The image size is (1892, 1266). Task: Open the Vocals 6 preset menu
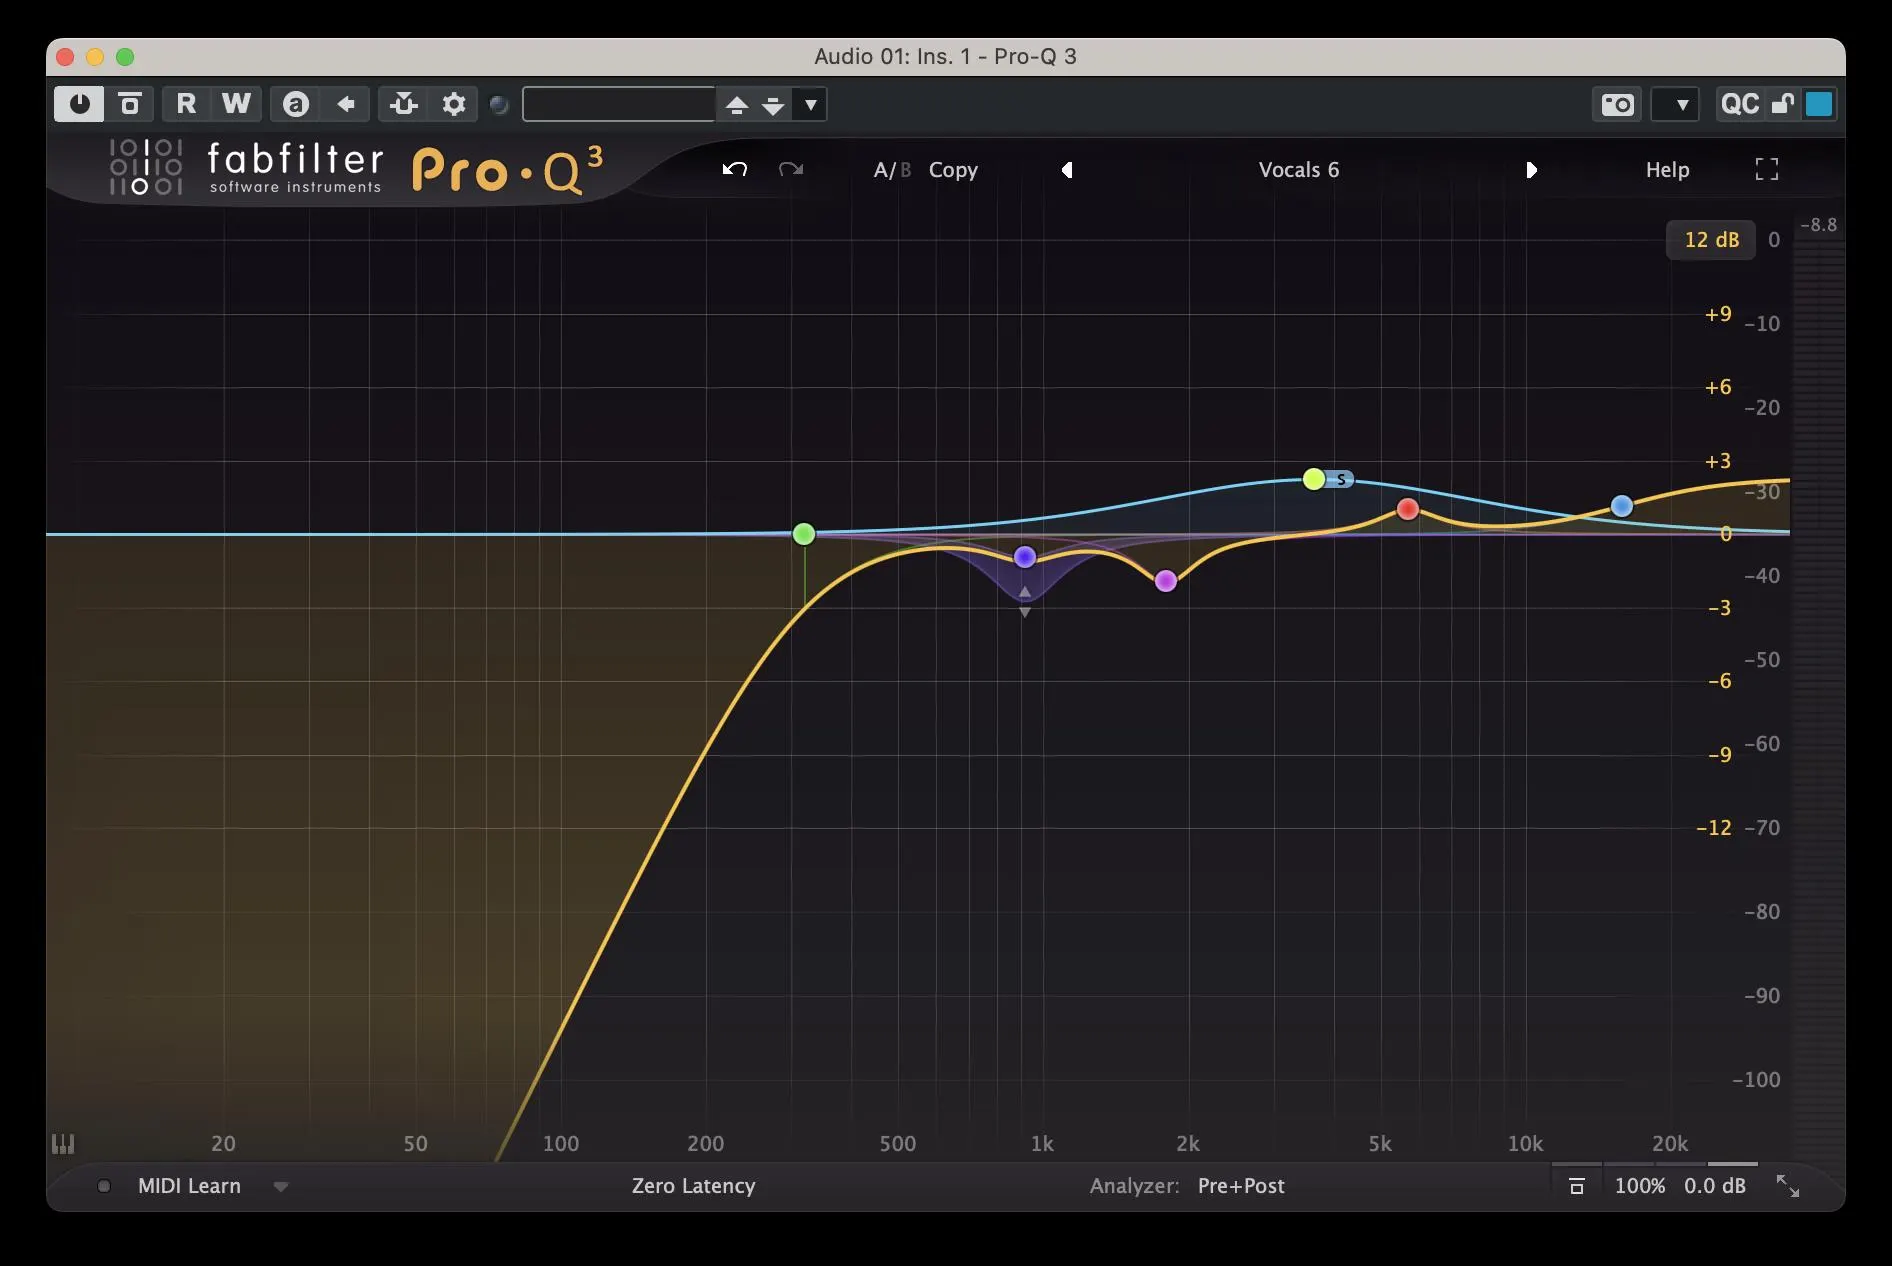pos(1298,170)
